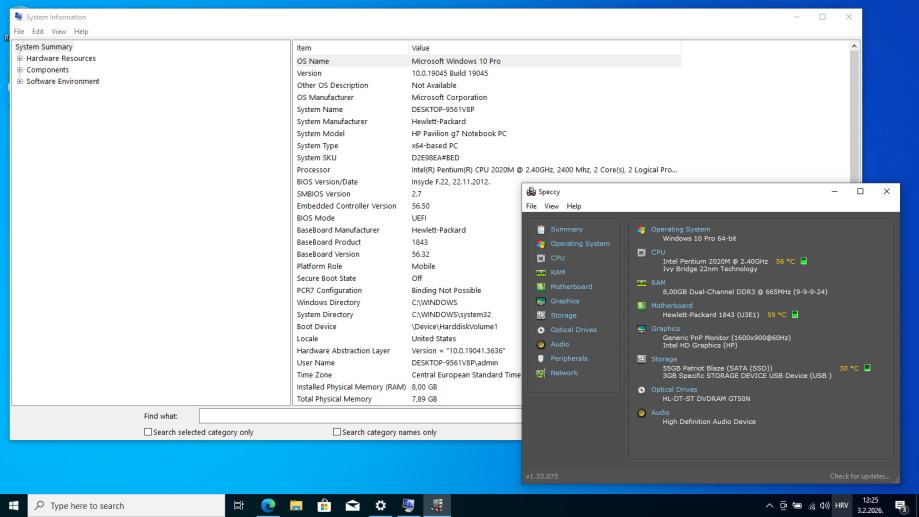Screen dimensions: 919x517
Task: Open Task View on taskbar
Action: pos(239,505)
